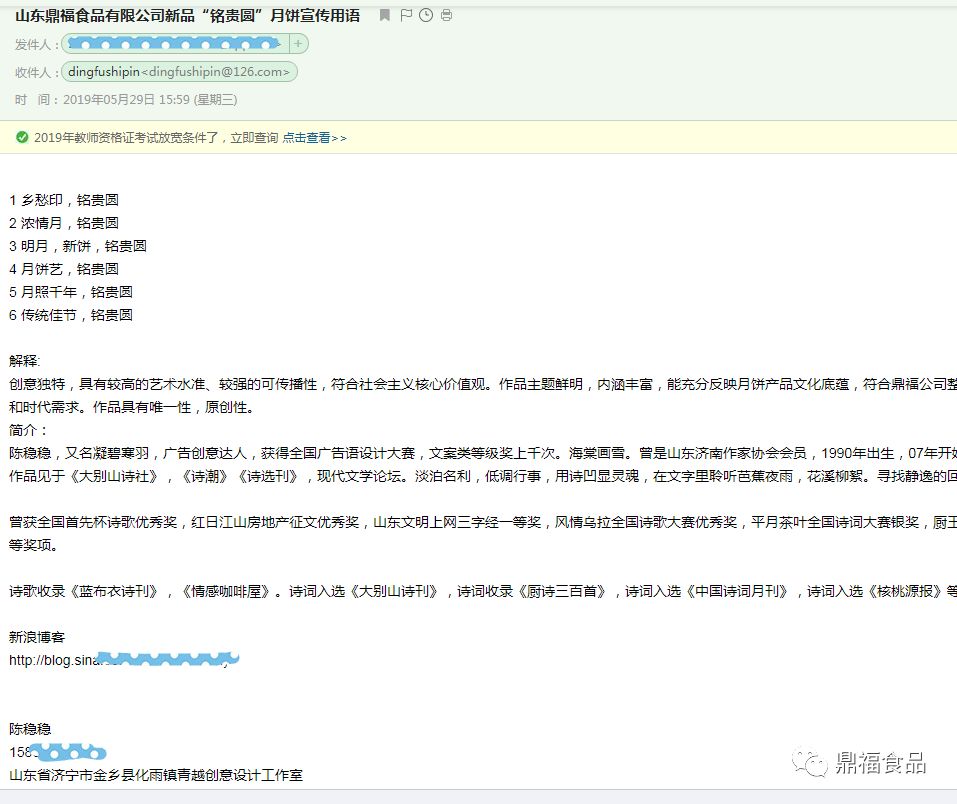Click the line starting 作品见于《大别山诗社》
This screenshot has height=804, width=957.
[483, 476]
